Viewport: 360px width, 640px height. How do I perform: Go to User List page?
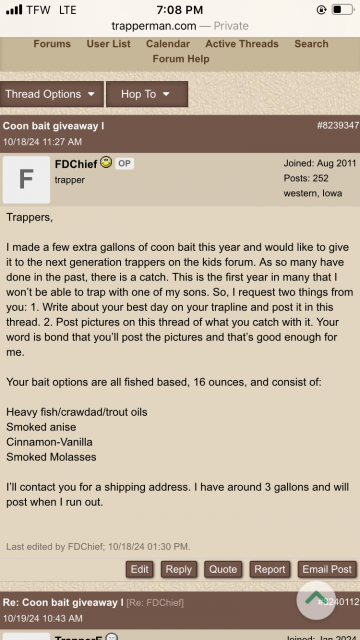pyautogui.click(x=108, y=44)
